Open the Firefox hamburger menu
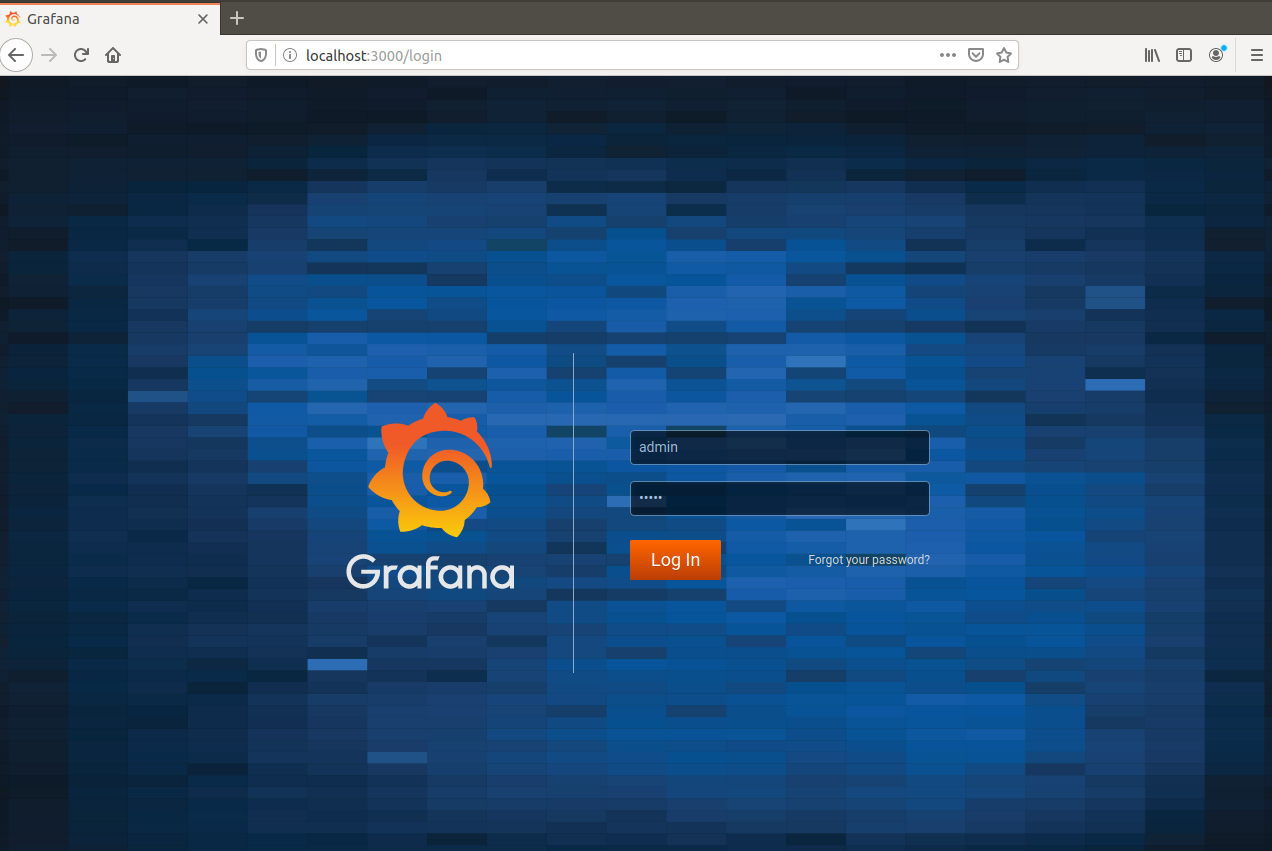 tap(1257, 55)
